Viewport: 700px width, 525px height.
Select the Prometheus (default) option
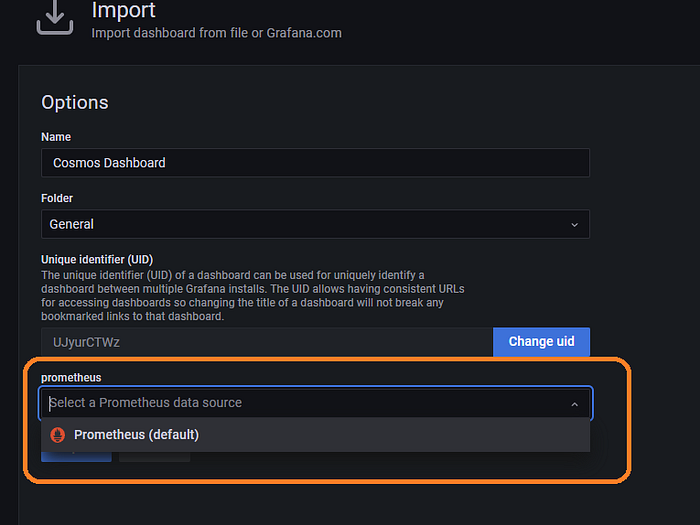point(315,435)
